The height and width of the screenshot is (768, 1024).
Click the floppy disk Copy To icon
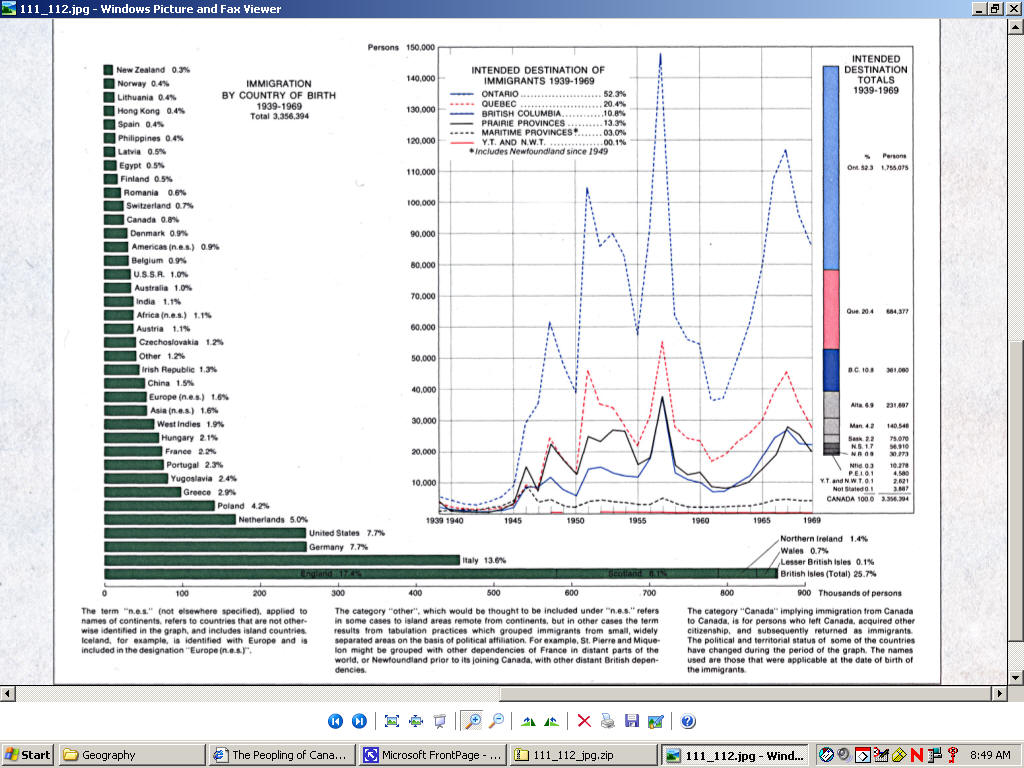point(631,721)
